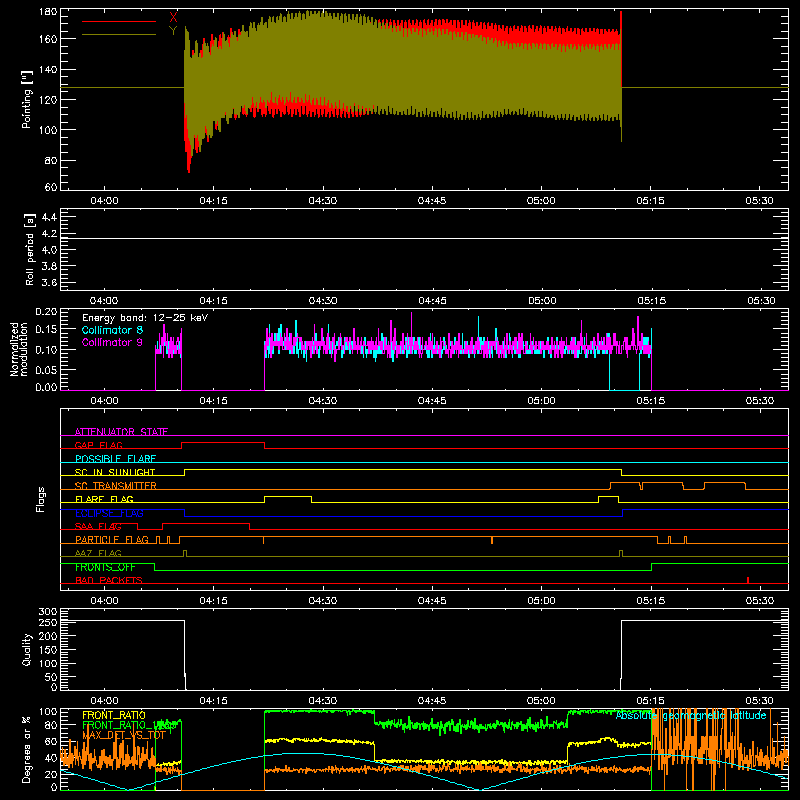Click the 'FRONTS_OFF' flag label
Screen dimensions: 800x800
105,567
